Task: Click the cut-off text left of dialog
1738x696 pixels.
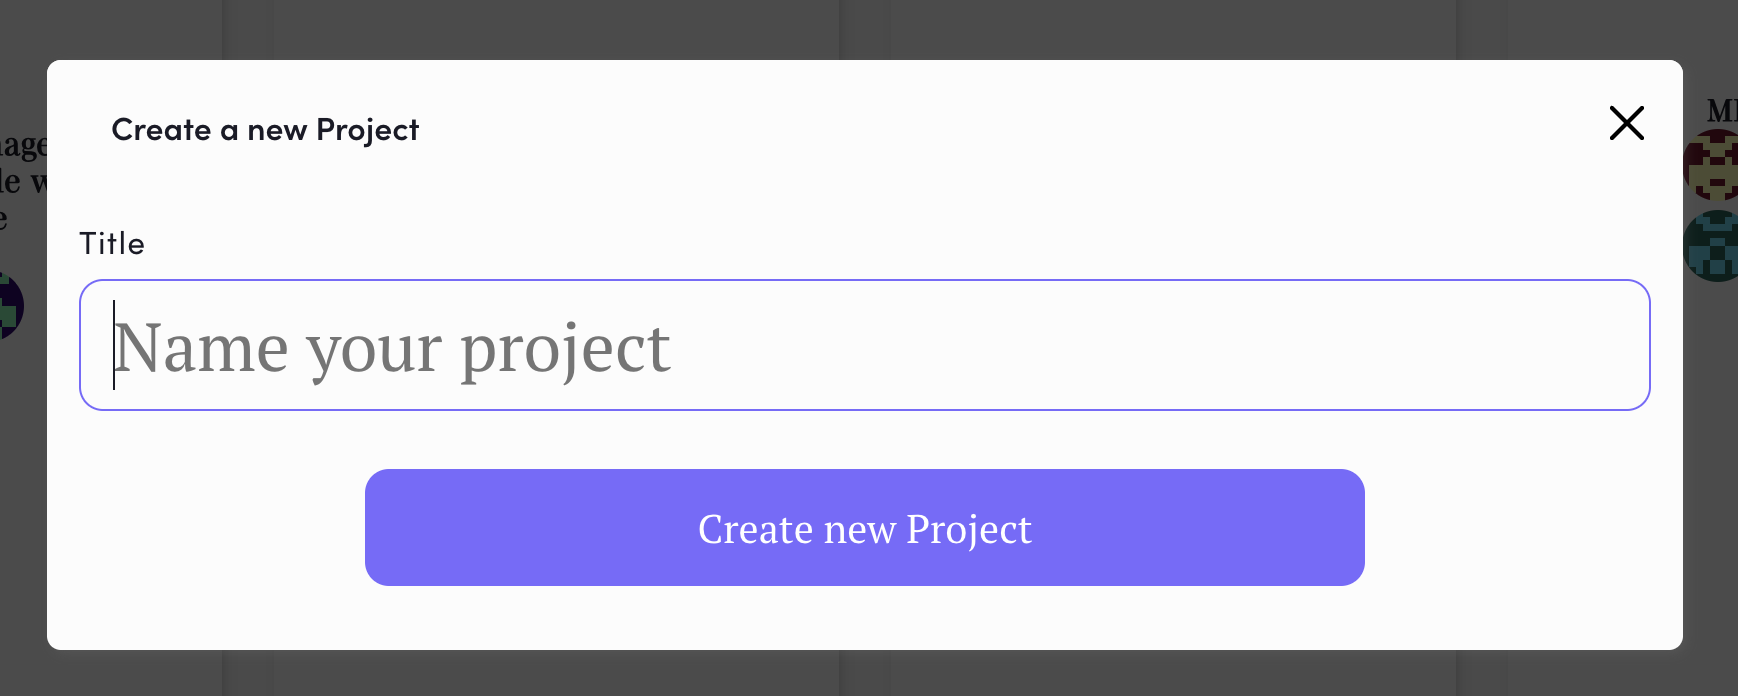Action: pos(22,164)
